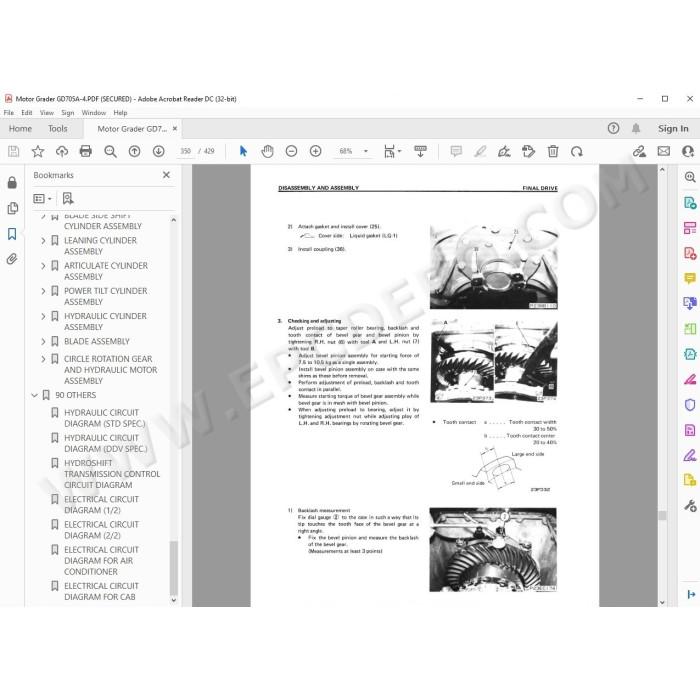This screenshot has height=700, width=700.
Task: Open the Find text magnifier
Action: coord(110,151)
